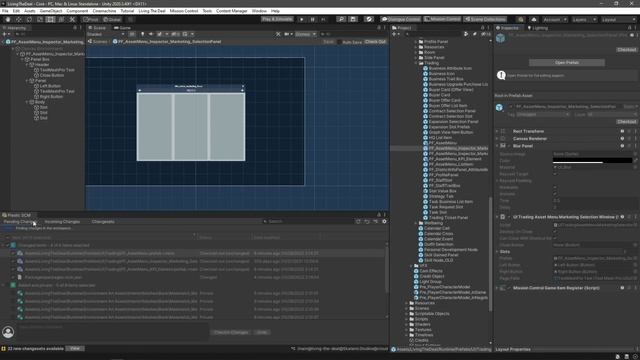Toggle the Auto Save checkbox

(339, 42)
